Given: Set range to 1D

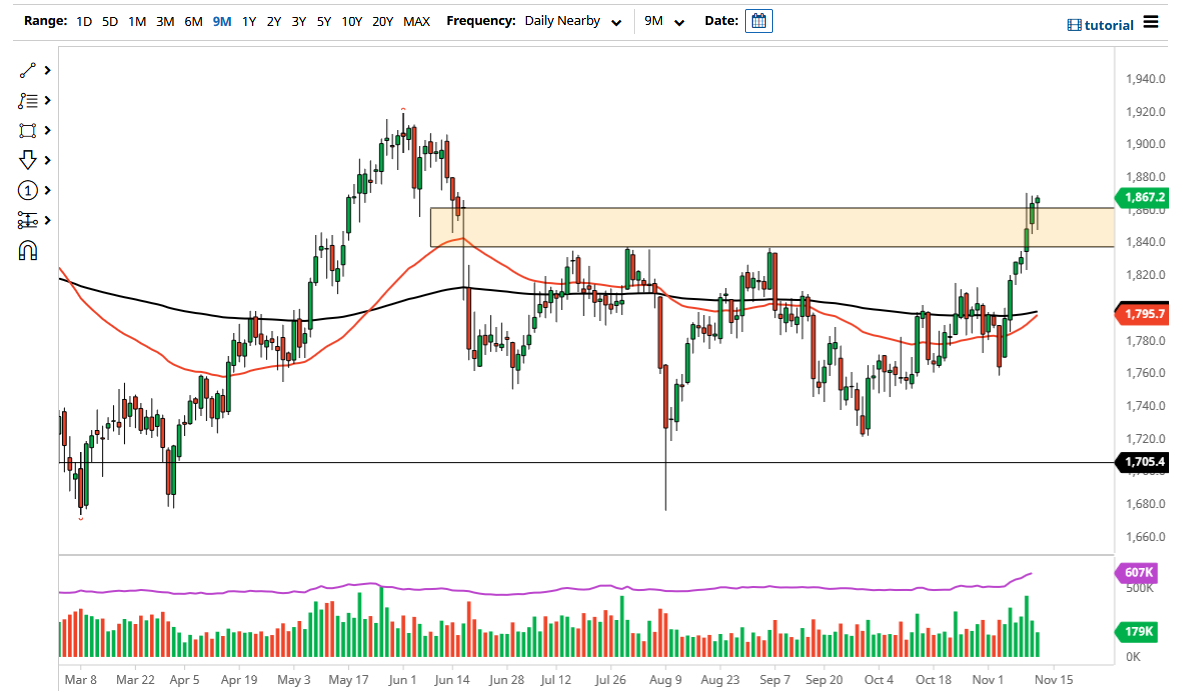Looking at the screenshot, I should click(84, 21).
